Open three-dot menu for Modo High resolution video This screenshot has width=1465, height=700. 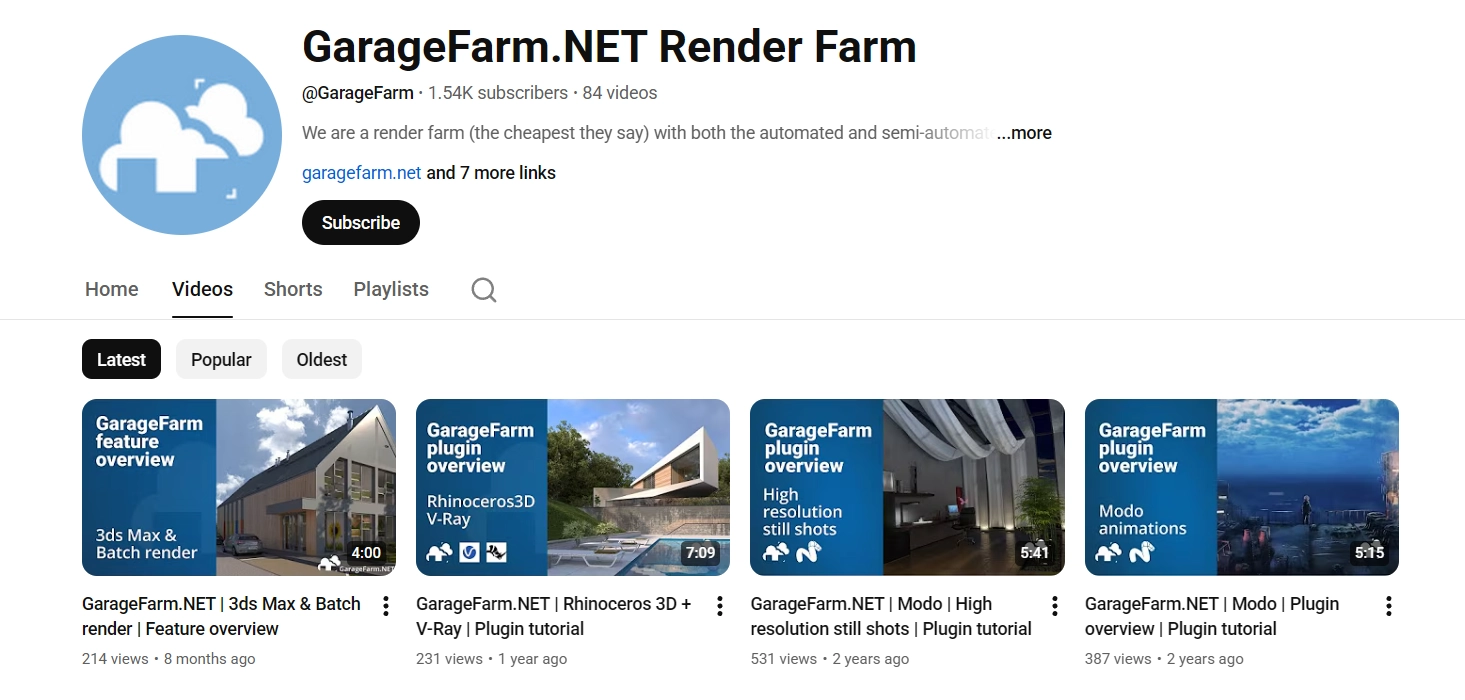(1054, 606)
